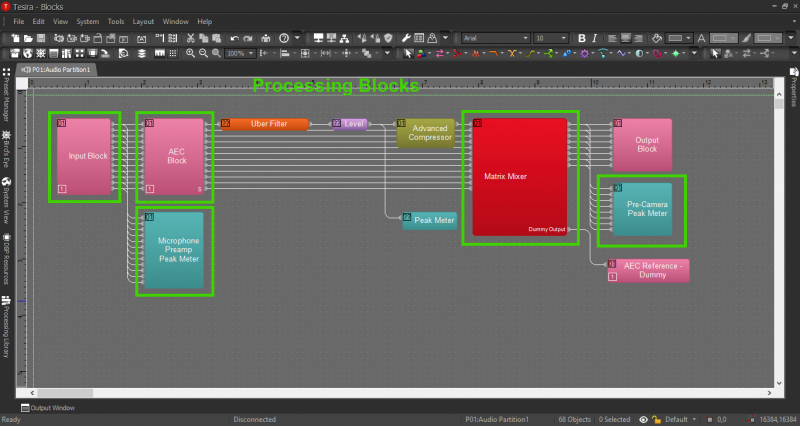Open the red waveform blocks icon

click(476, 53)
